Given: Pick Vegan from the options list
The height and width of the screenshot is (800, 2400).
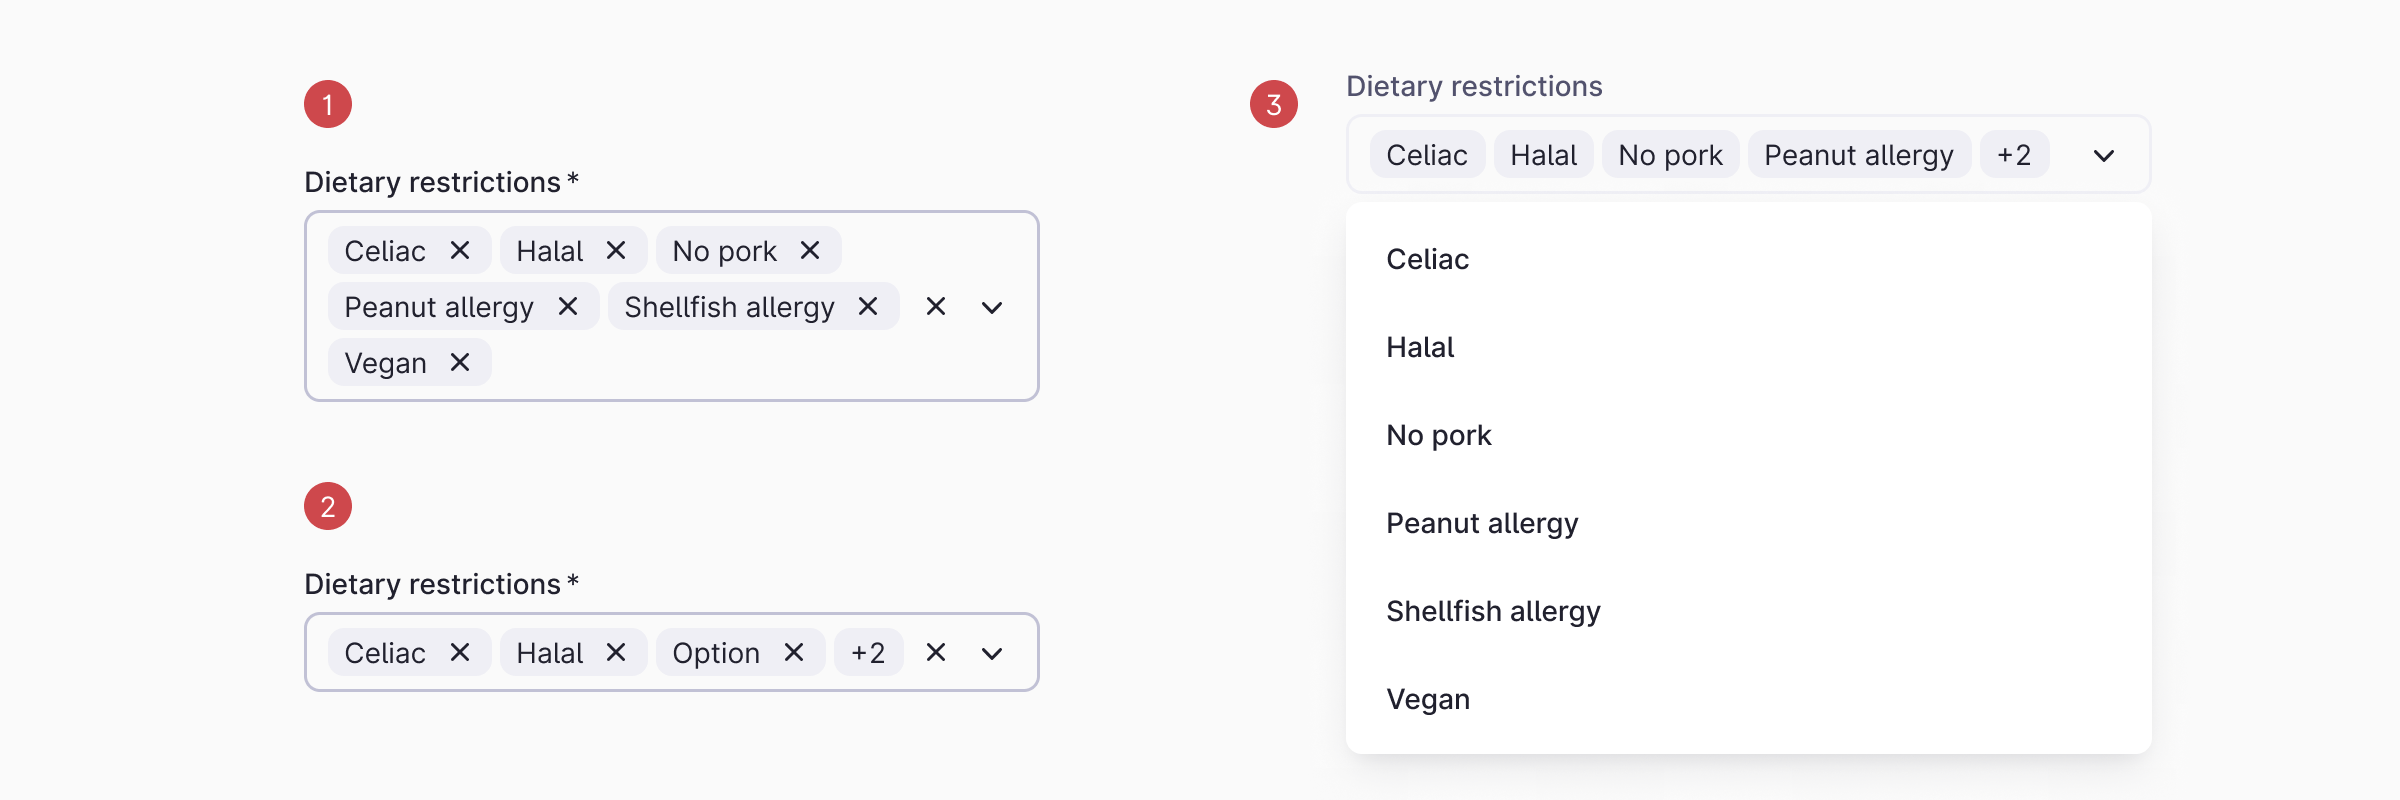Looking at the screenshot, I should (1428, 699).
